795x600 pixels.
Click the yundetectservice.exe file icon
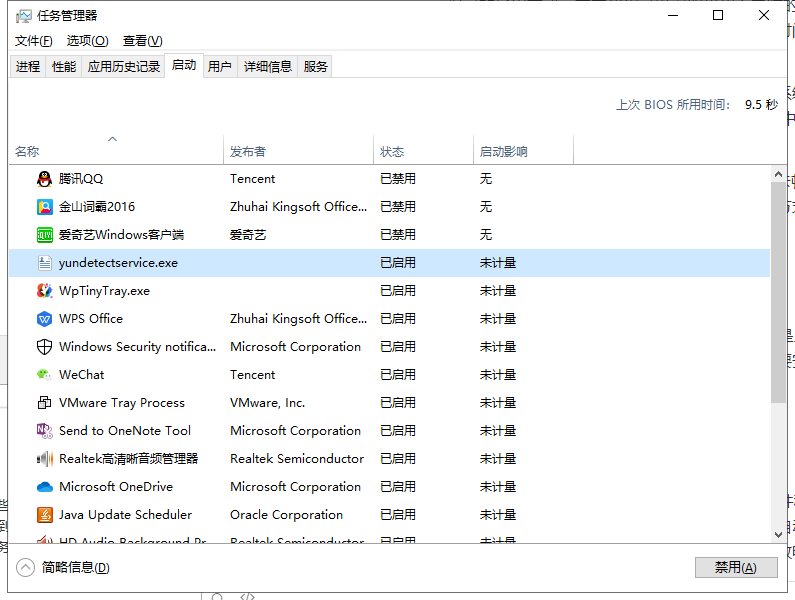pyautogui.click(x=45, y=263)
